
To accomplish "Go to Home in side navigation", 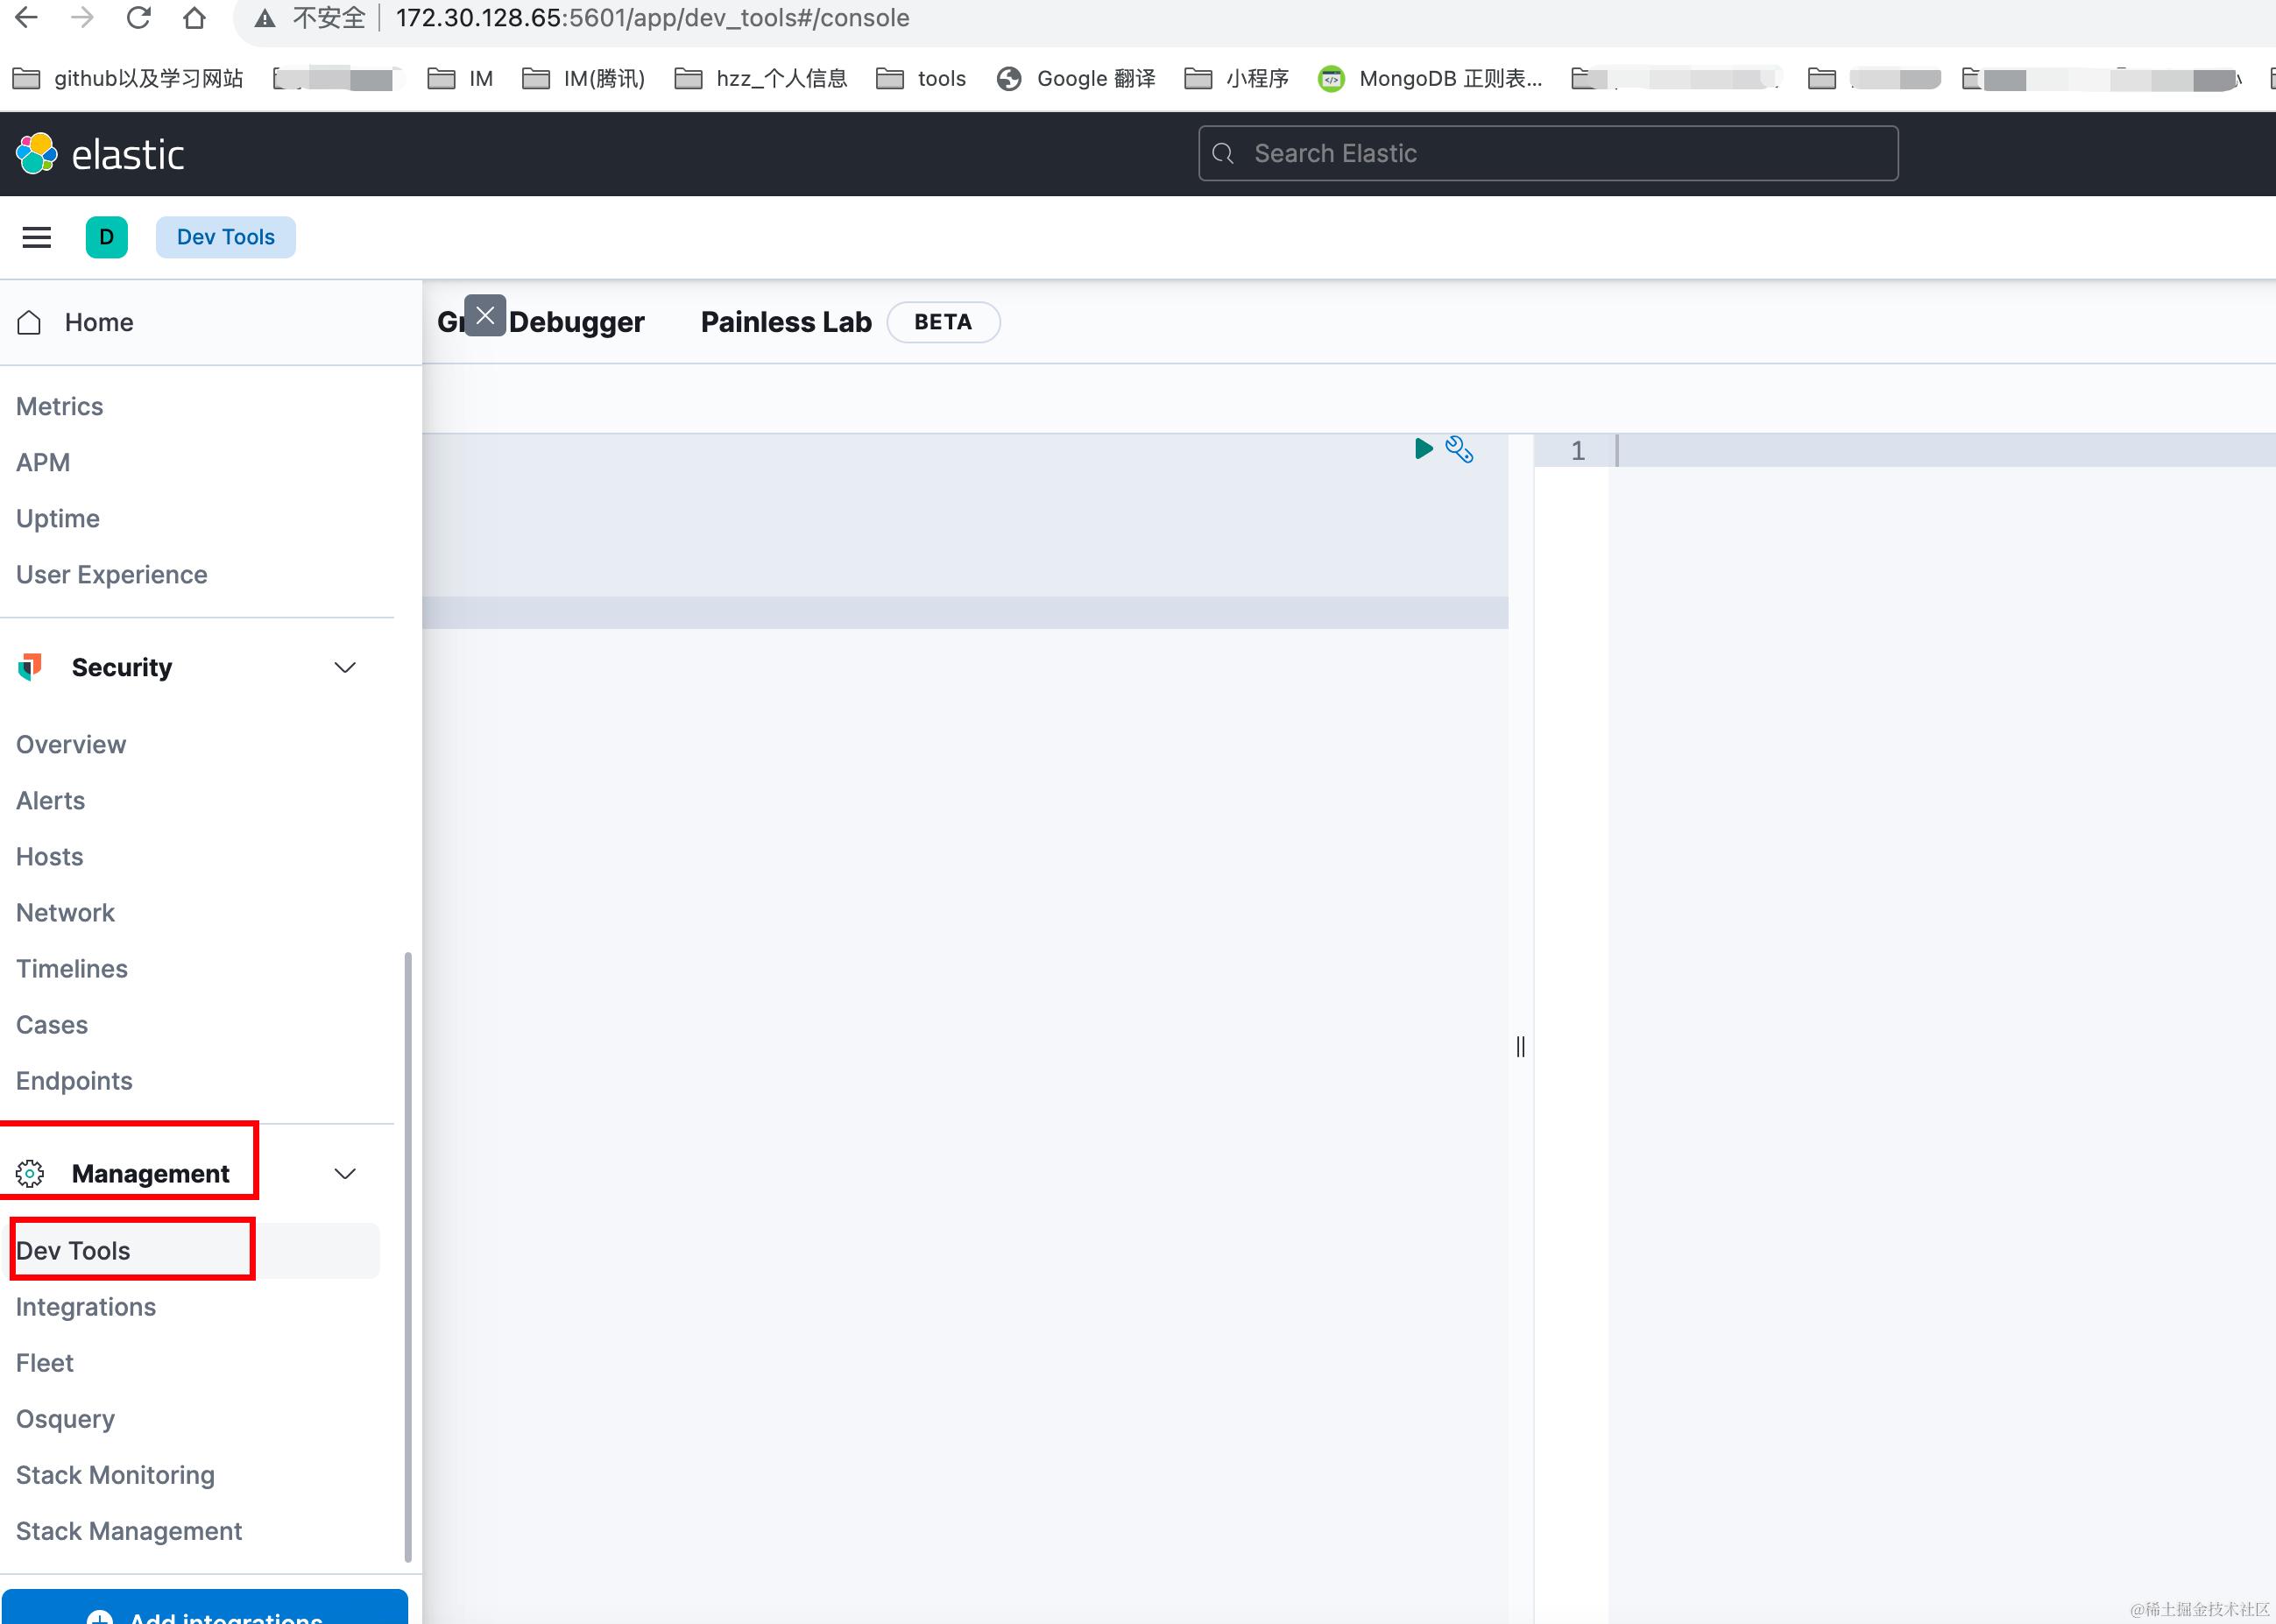I will (x=98, y=322).
